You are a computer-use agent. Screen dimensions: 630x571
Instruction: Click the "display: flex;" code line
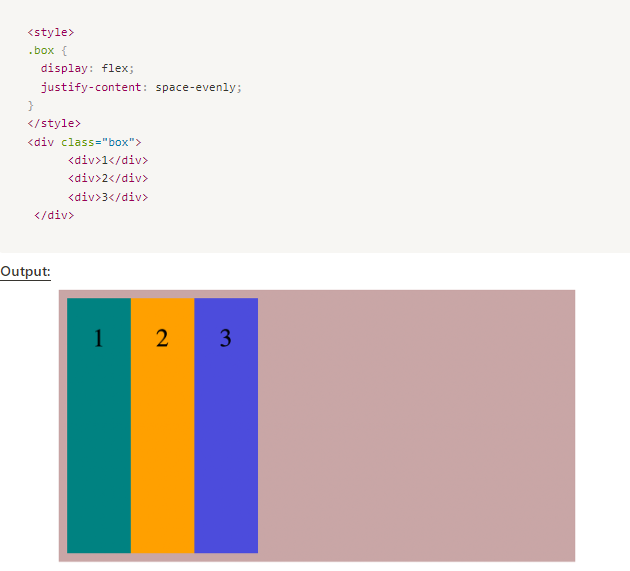87,68
